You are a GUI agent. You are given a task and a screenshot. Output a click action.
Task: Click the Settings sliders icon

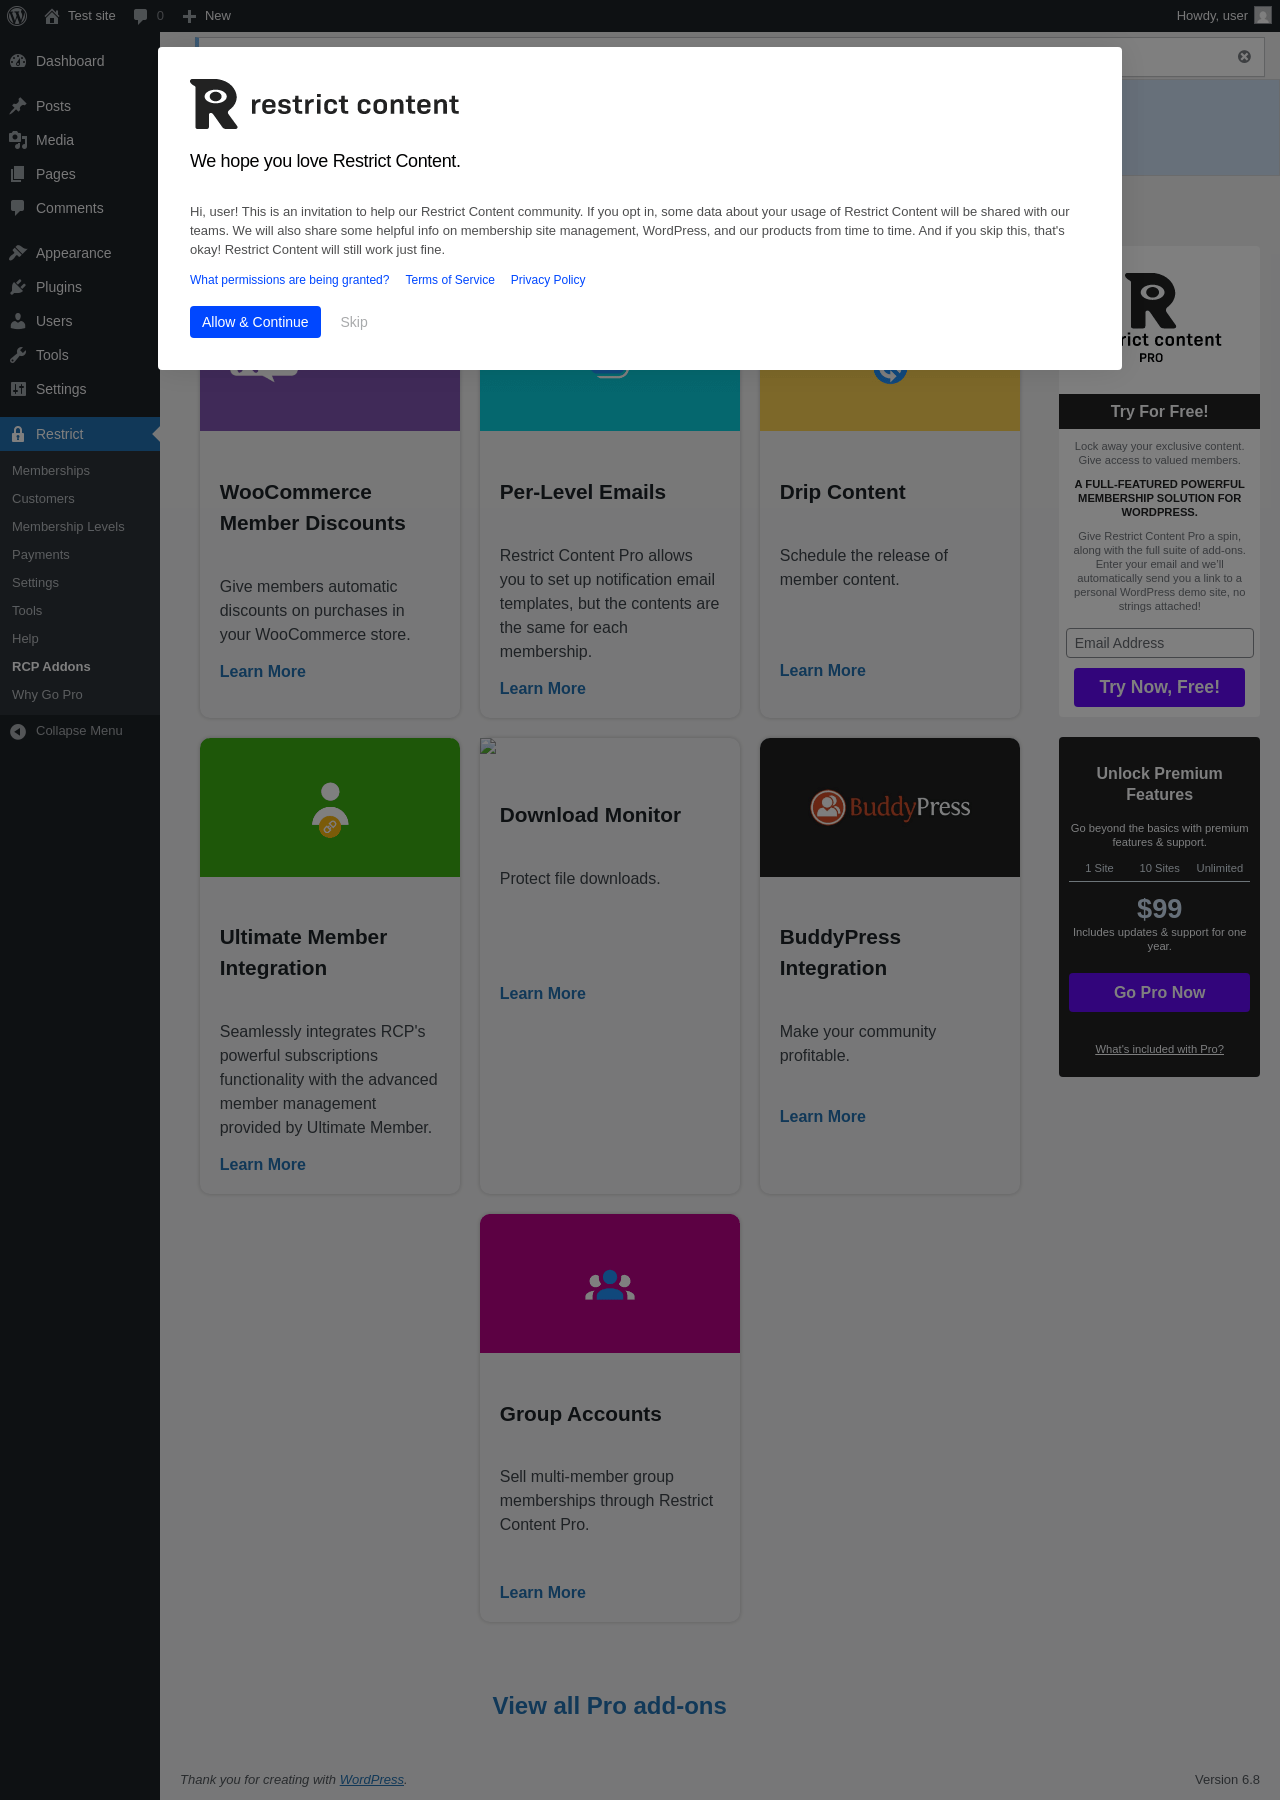click(18, 389)
